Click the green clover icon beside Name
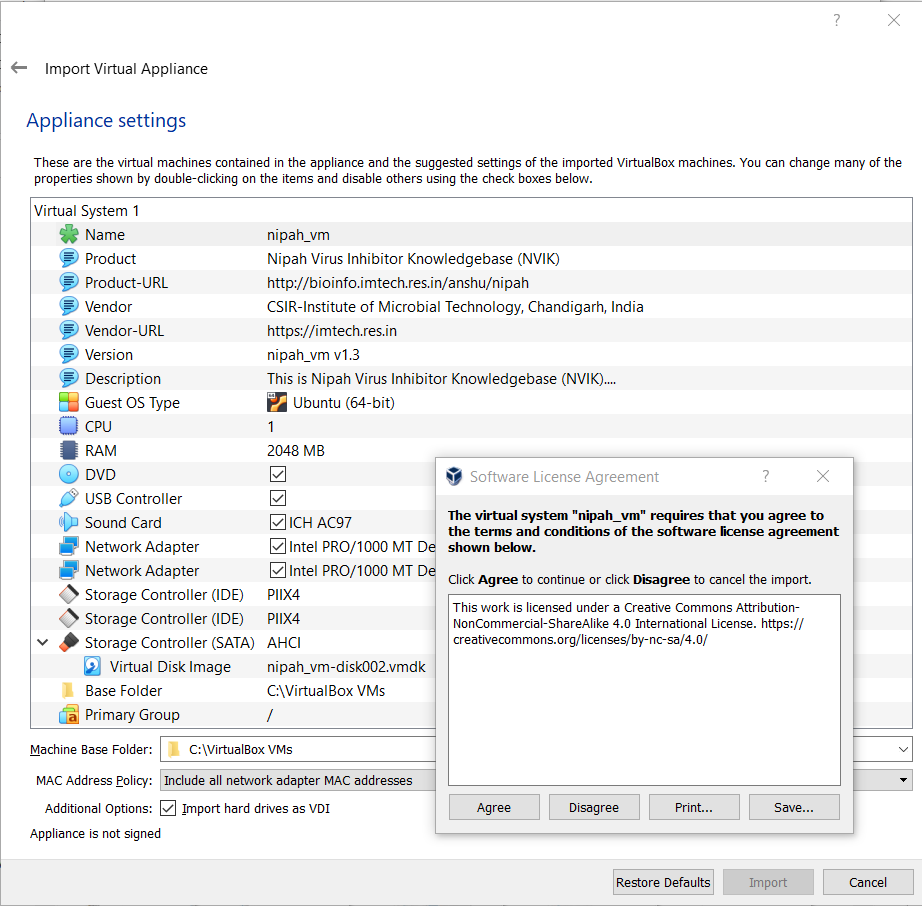922x906 pixels. (68, 235)
